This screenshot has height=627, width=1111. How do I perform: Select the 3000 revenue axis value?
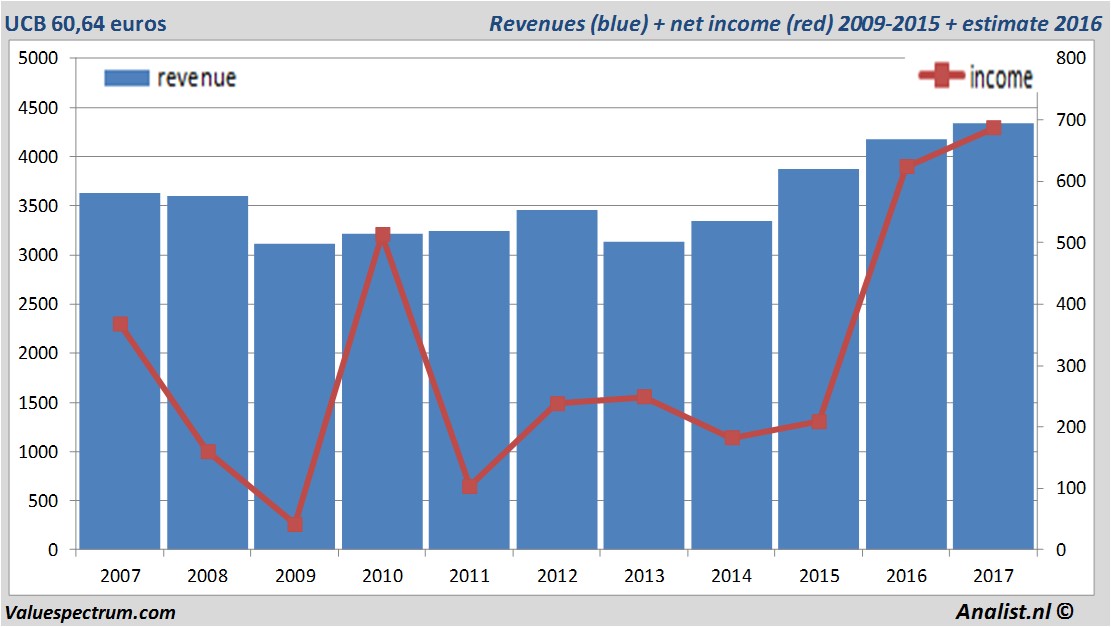(x=38, y=255)
